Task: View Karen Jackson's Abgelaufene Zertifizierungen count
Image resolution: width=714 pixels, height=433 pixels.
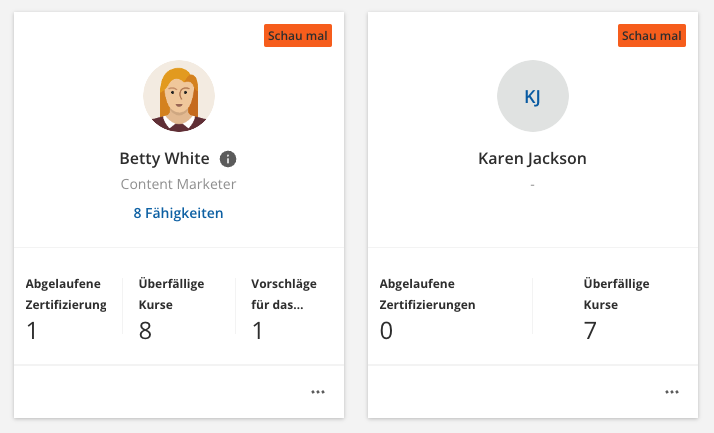Action: pyautogui.click(x=428, y=309)
